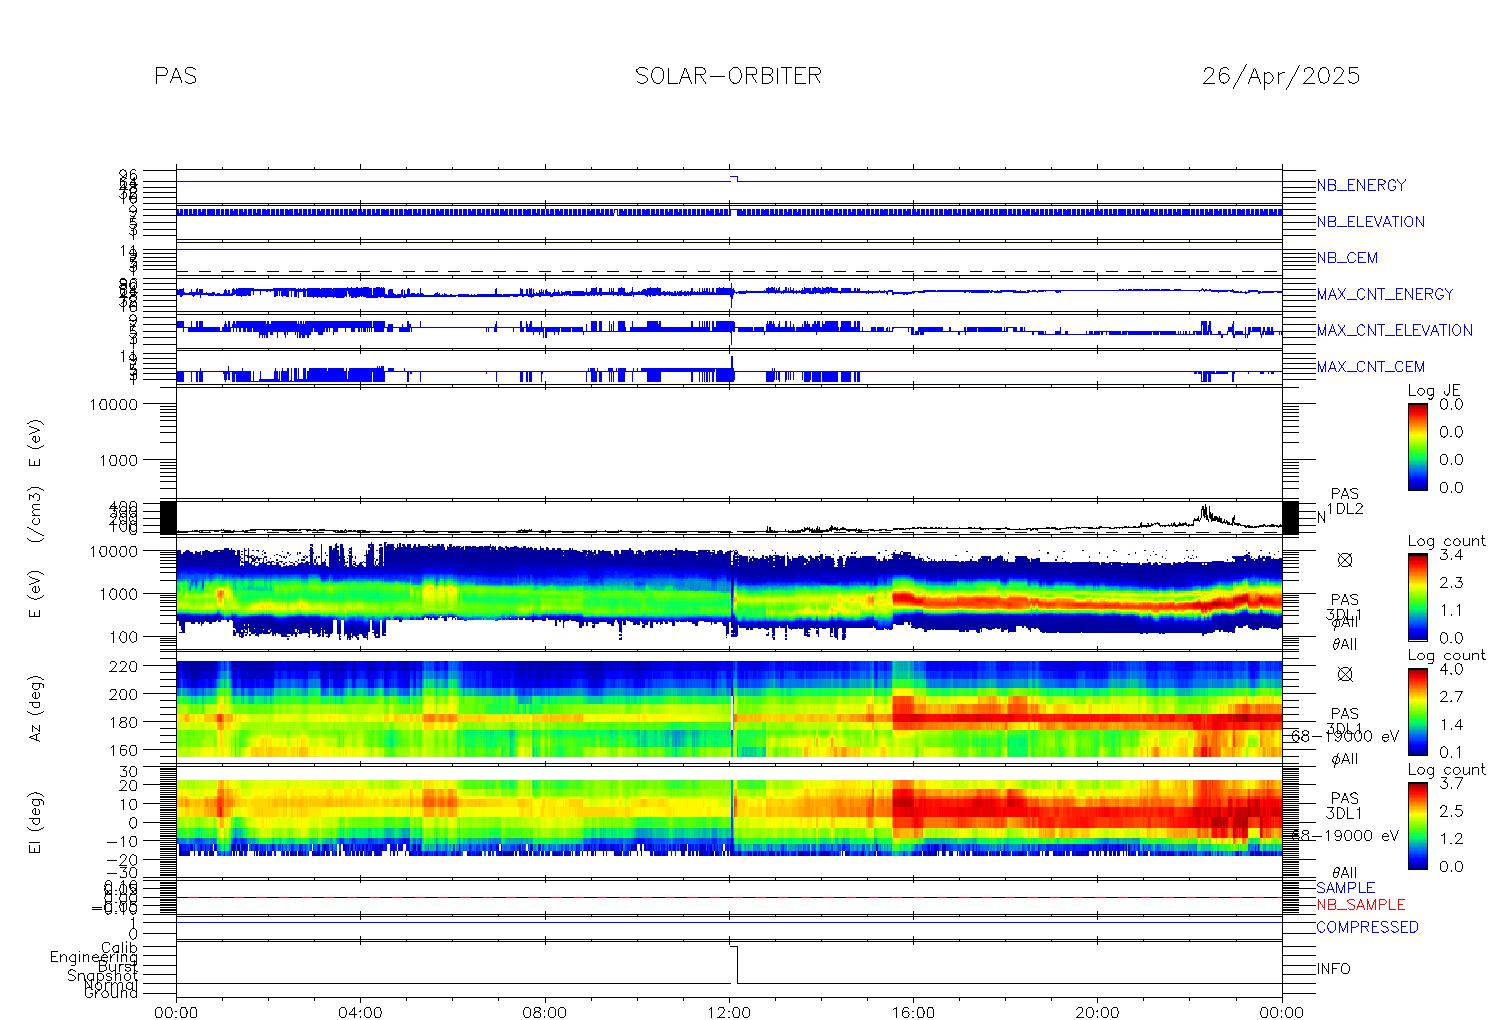
Task: Click the 1.4 color bar value
Action: (1451, 724)
